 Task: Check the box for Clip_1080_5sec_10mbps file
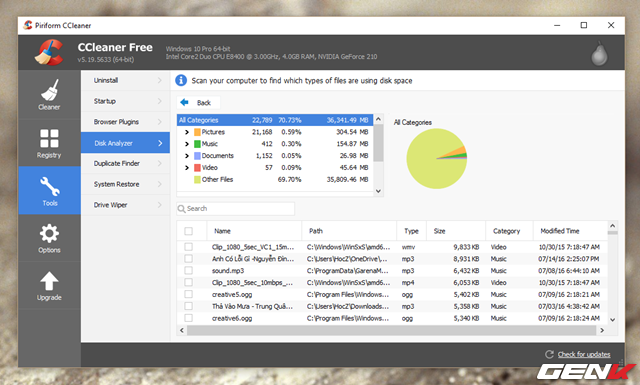click(x=188, y=282)
